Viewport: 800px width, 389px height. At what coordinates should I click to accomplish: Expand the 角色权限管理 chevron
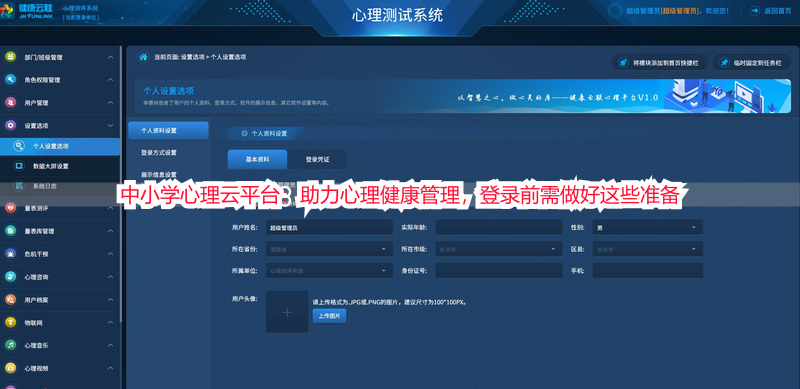point(110,80)
